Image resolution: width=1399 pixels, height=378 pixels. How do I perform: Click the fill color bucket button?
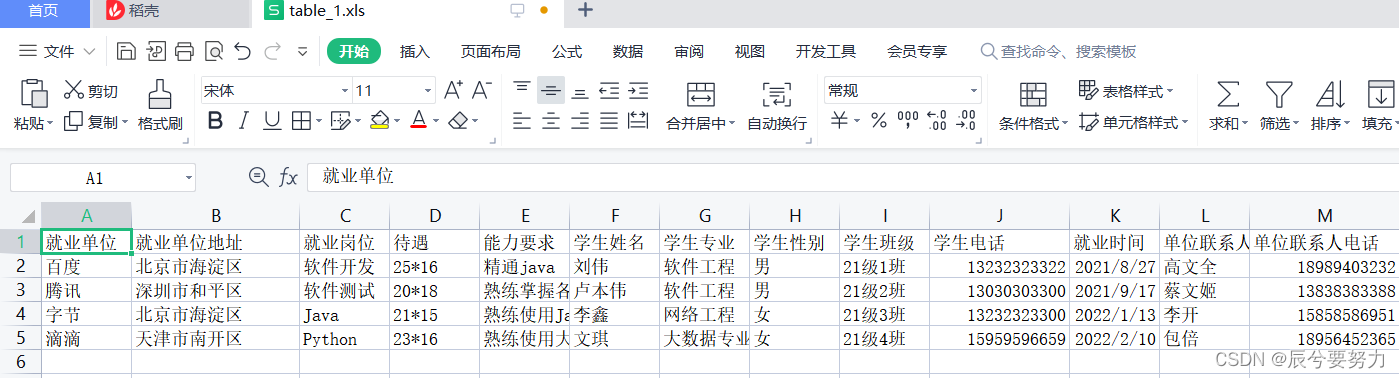(x=379, y=121)
